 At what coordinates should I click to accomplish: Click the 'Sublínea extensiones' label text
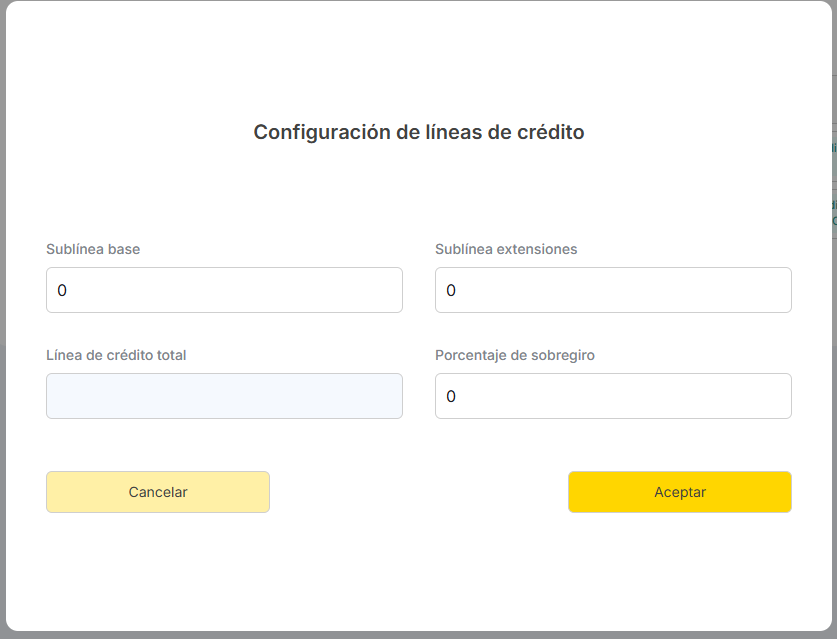point(506,249)
